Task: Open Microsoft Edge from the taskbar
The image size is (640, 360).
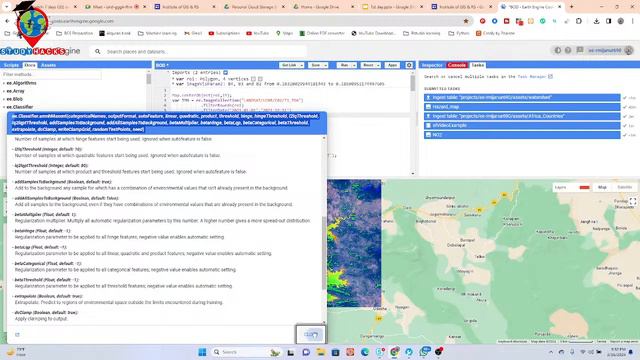Action: [x=364, y=352]
